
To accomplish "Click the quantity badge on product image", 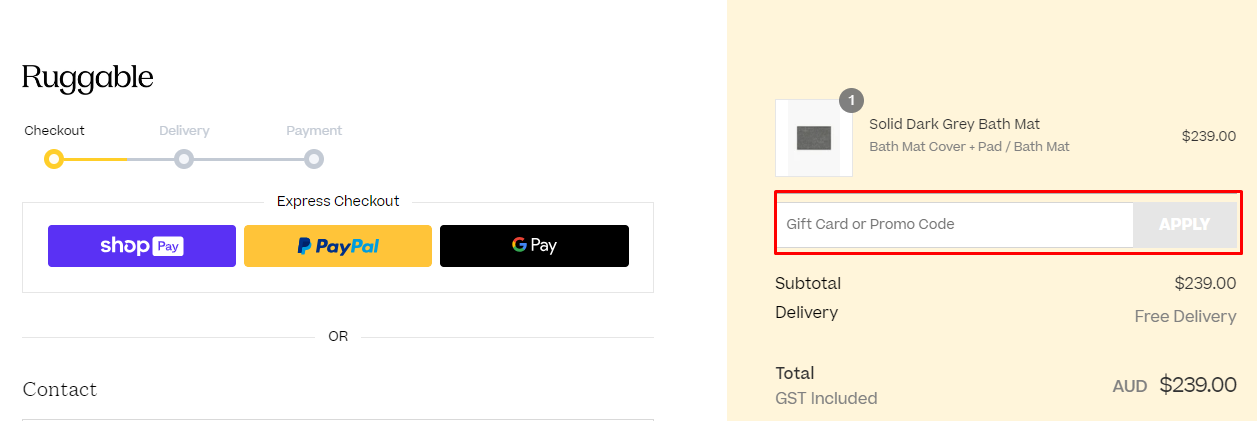I will [851, 101].
